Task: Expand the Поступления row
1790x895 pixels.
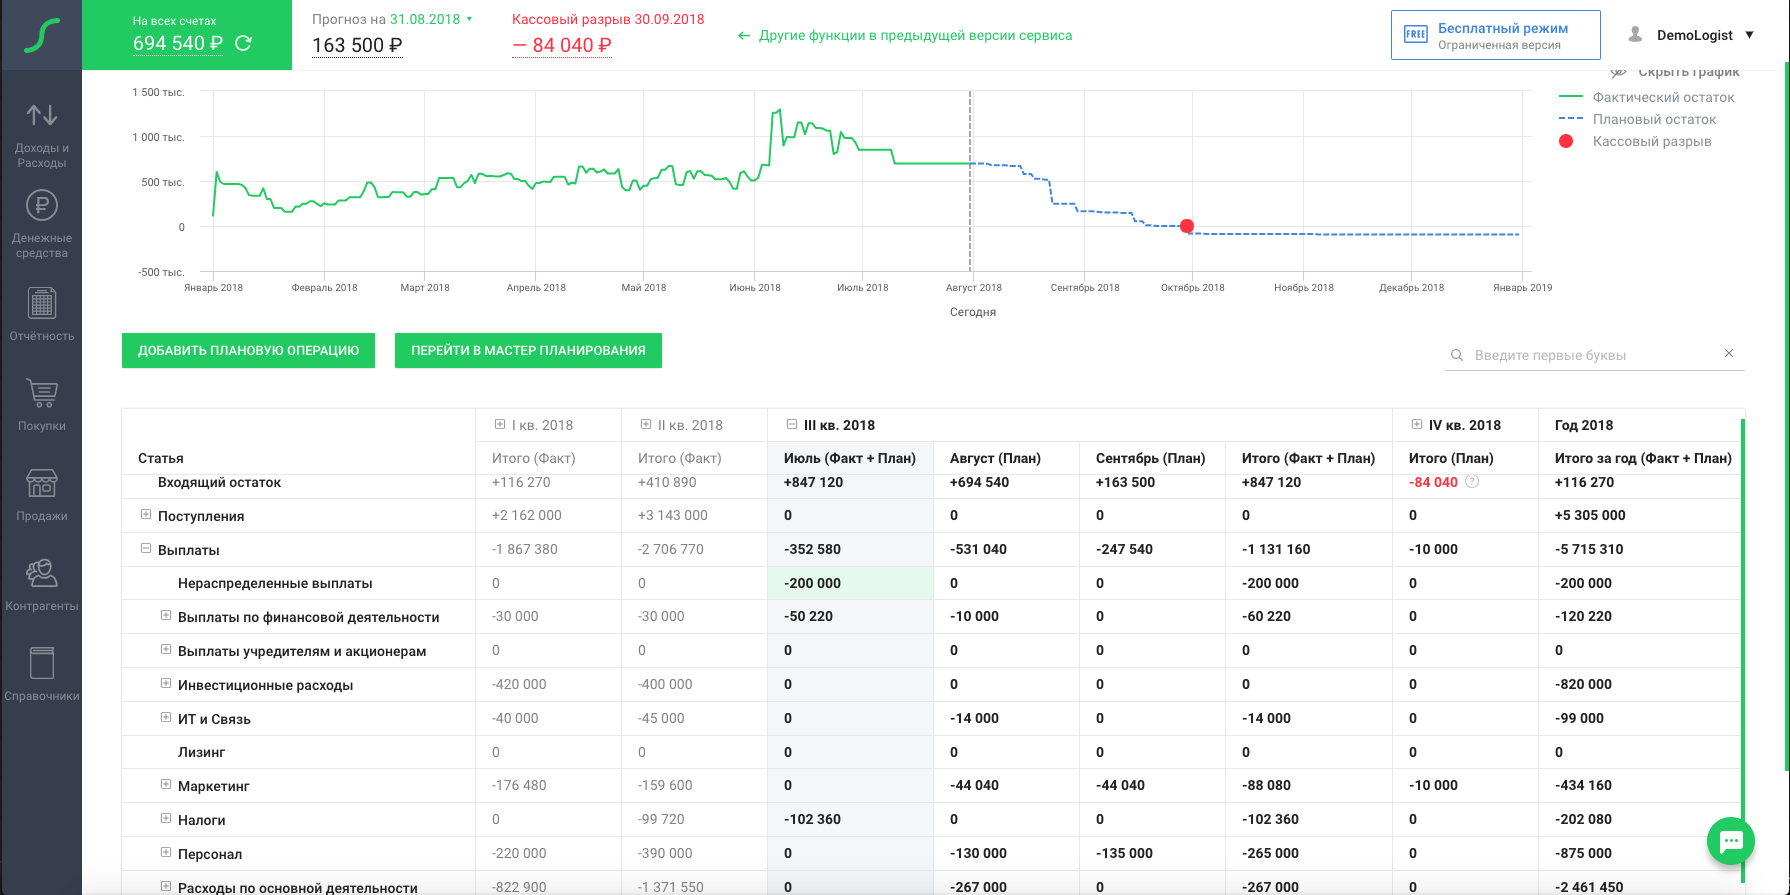Action: (146, 515)
